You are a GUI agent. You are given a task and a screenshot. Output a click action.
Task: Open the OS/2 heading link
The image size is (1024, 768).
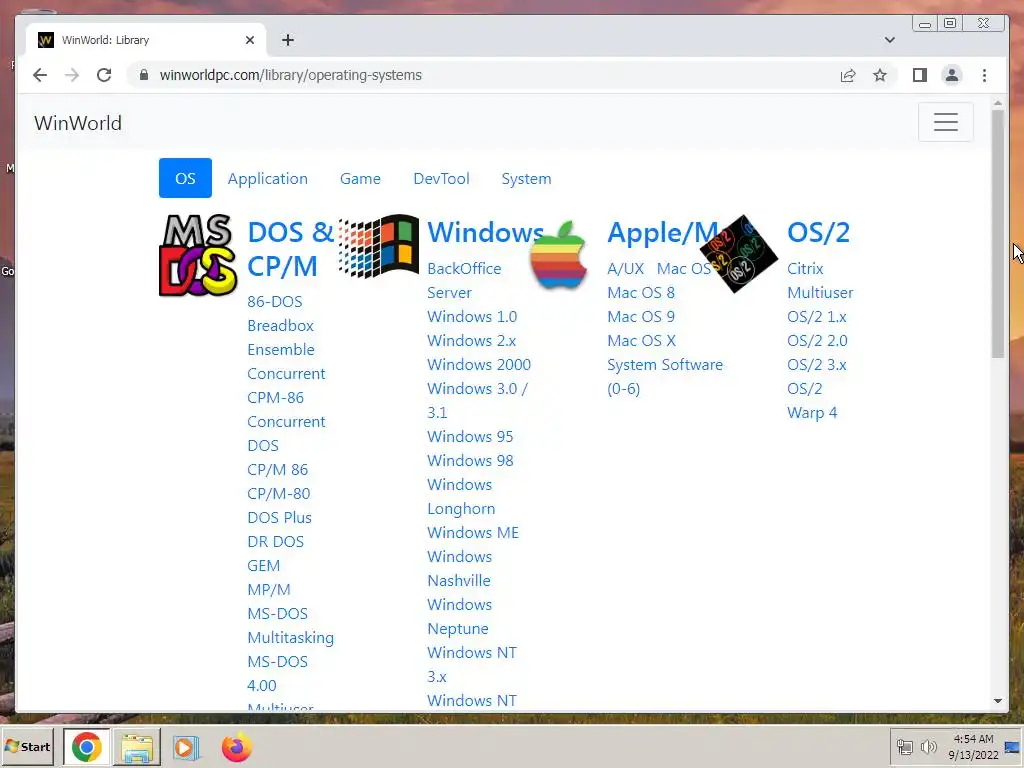818,232
